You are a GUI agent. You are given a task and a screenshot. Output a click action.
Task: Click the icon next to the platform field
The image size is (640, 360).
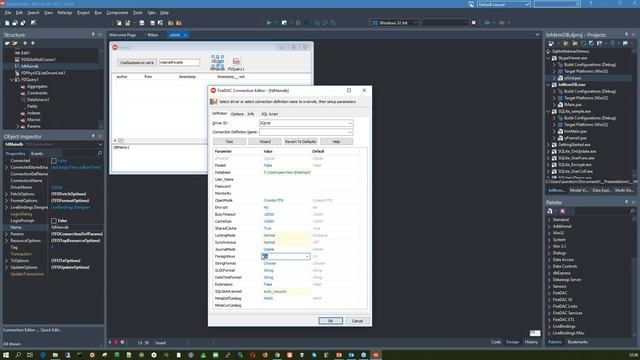[x=473, y=23]
